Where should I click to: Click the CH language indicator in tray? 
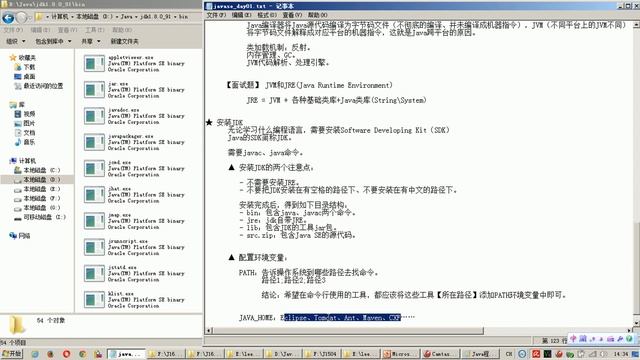(509, 354)
